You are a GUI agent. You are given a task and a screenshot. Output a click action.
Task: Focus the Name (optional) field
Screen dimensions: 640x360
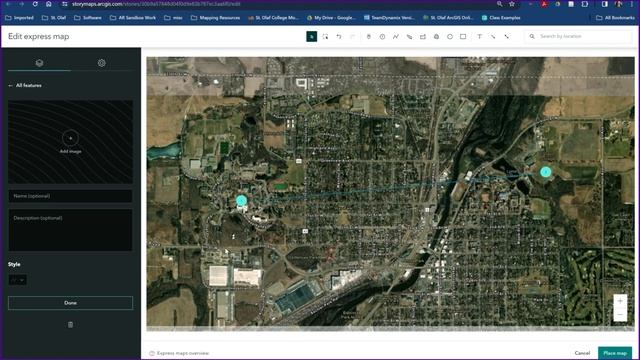pos(70,196)
